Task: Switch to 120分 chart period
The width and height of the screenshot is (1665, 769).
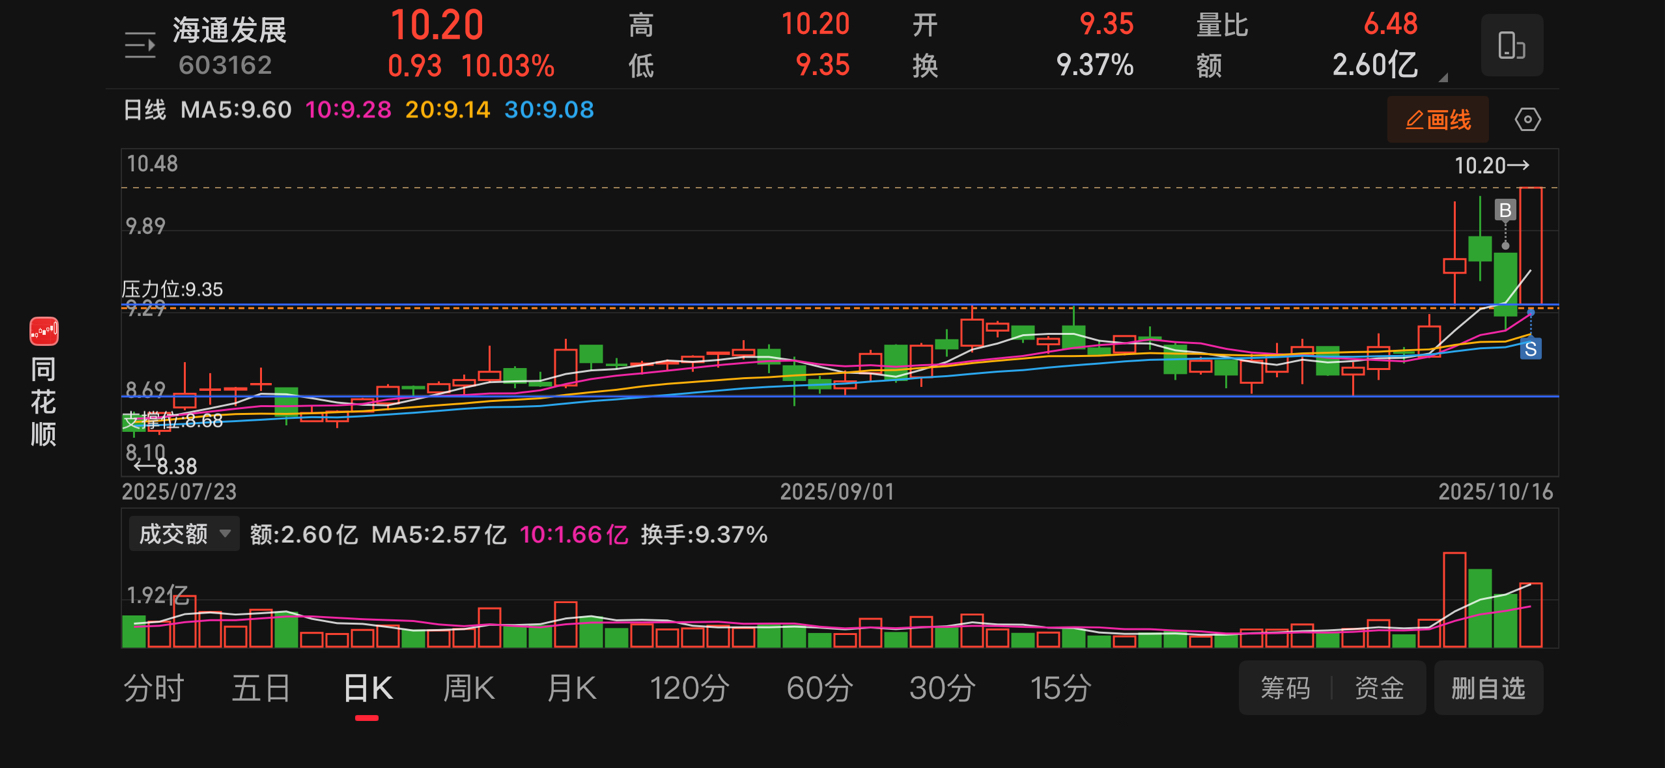Action: click(690, 688)
